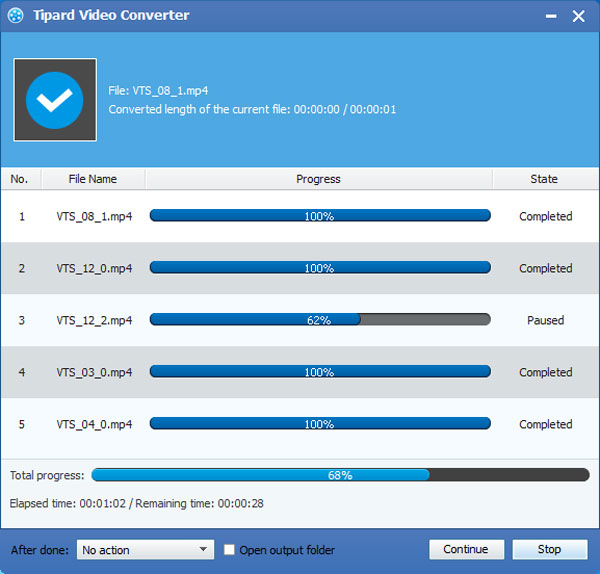The width and height of the screenshot is (600, 574).
Task: Click the completed checkmark thumbnail
Action: (x=55, y=100)
